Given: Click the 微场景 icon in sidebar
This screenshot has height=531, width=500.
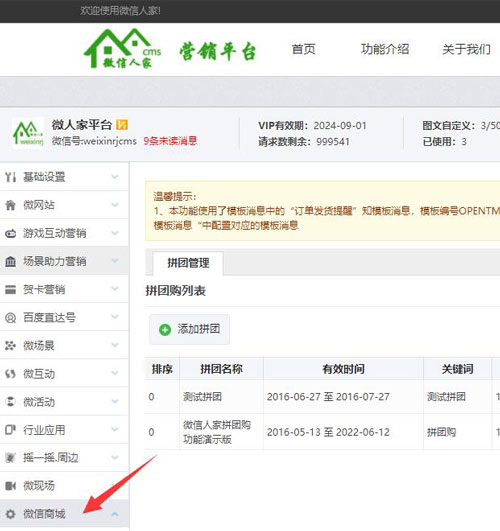Looking at the screenshot, I should pyautogui.click(x=10, y=346).
